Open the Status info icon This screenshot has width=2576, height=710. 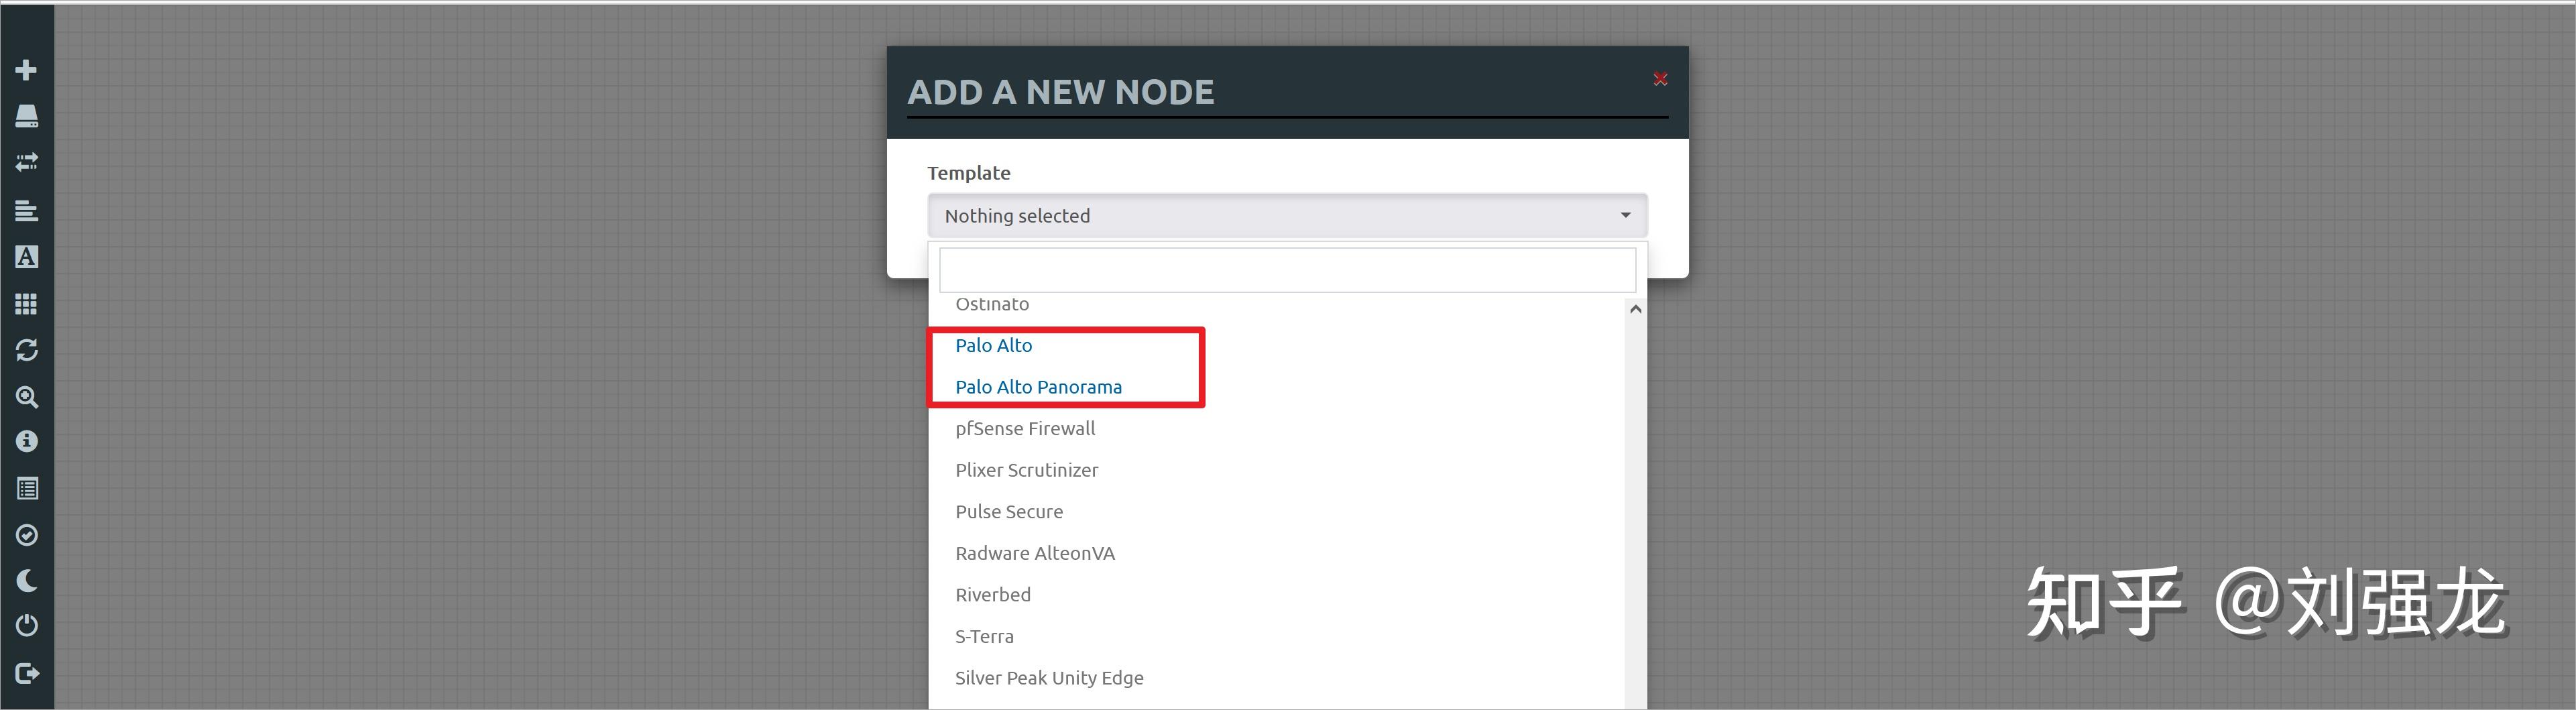pos(27,441)
